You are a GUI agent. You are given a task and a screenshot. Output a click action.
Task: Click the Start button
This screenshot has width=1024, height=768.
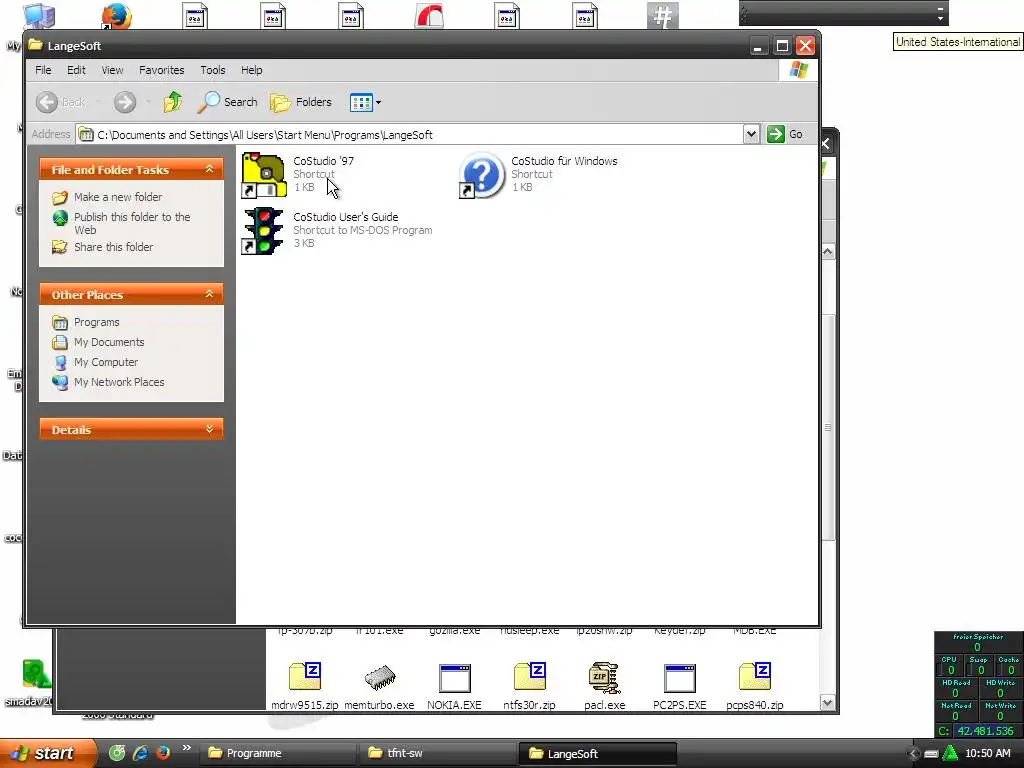click(x=47, y=753)
